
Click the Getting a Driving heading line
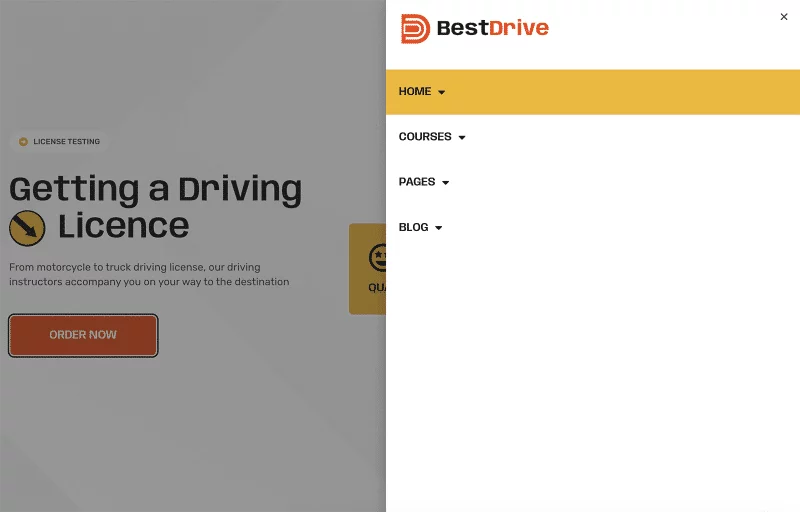pos(155,189)
